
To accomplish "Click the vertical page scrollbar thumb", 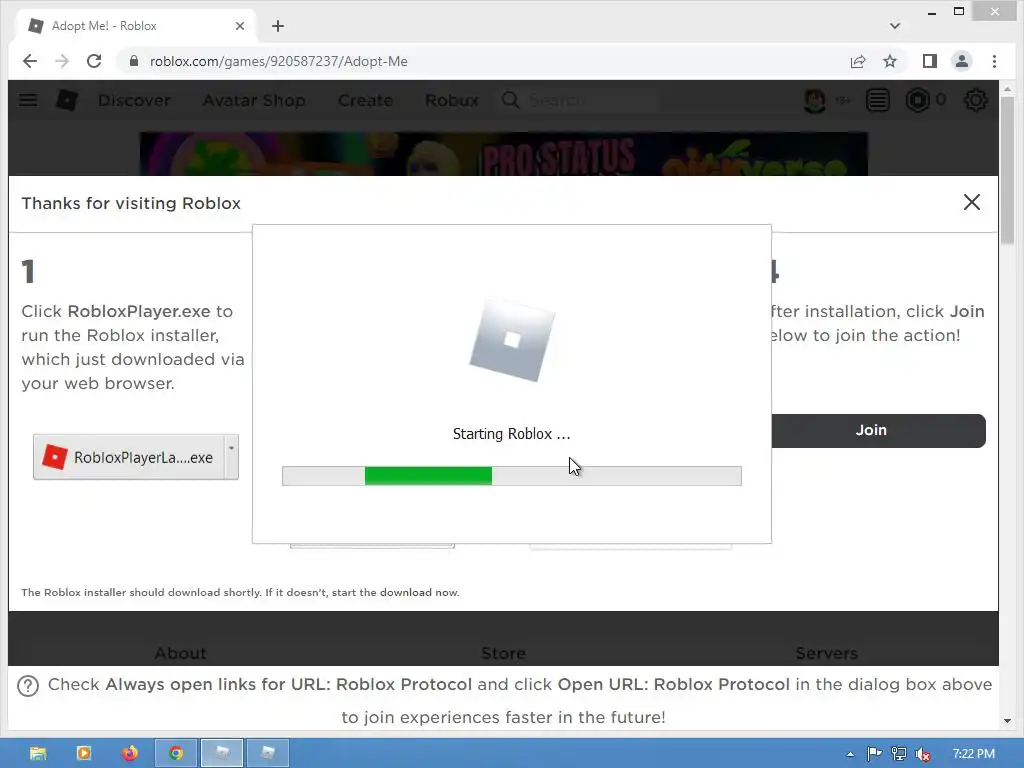I will tap(1007, 170).
